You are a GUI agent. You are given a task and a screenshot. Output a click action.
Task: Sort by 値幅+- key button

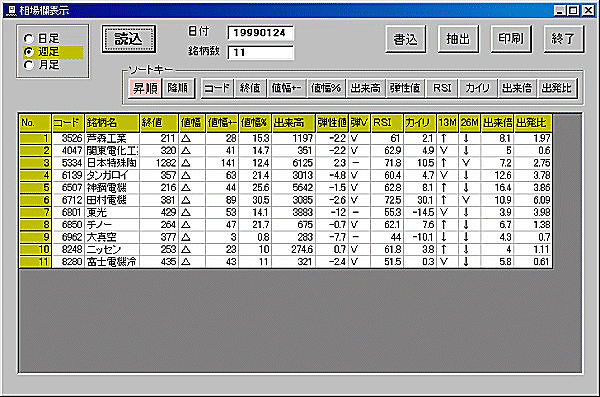286,88
